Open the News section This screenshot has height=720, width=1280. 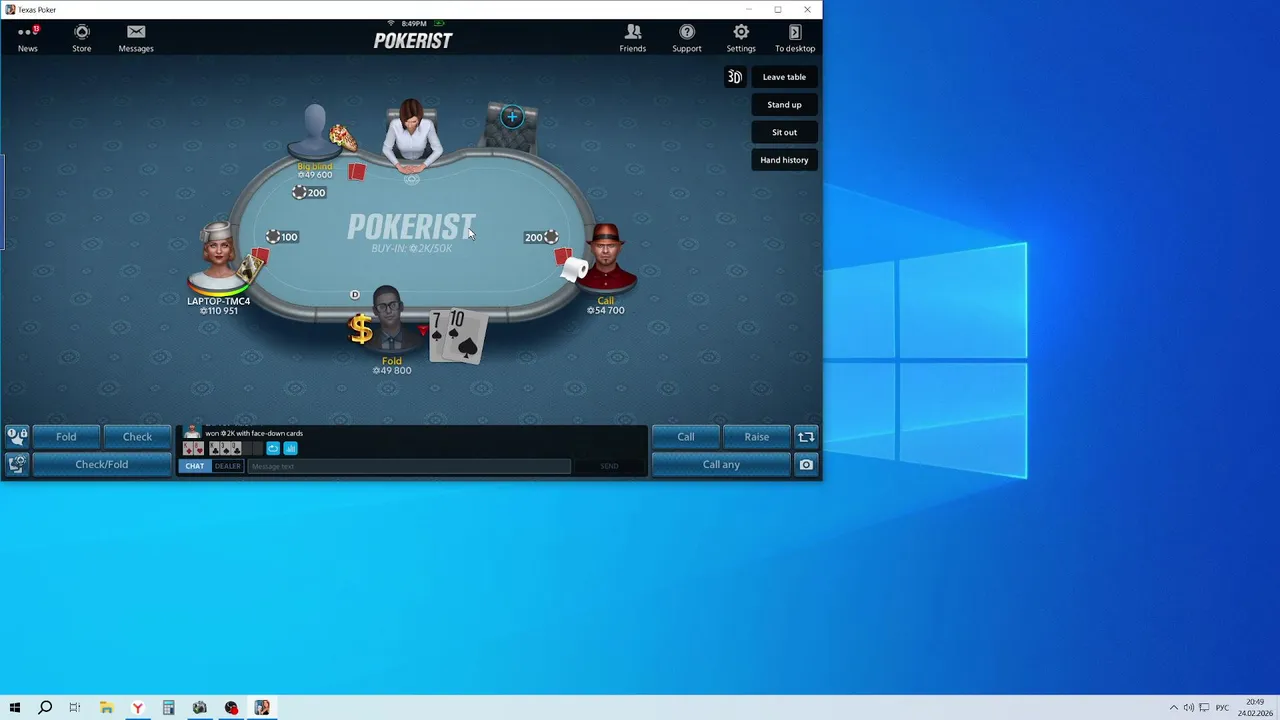[28, 38]
